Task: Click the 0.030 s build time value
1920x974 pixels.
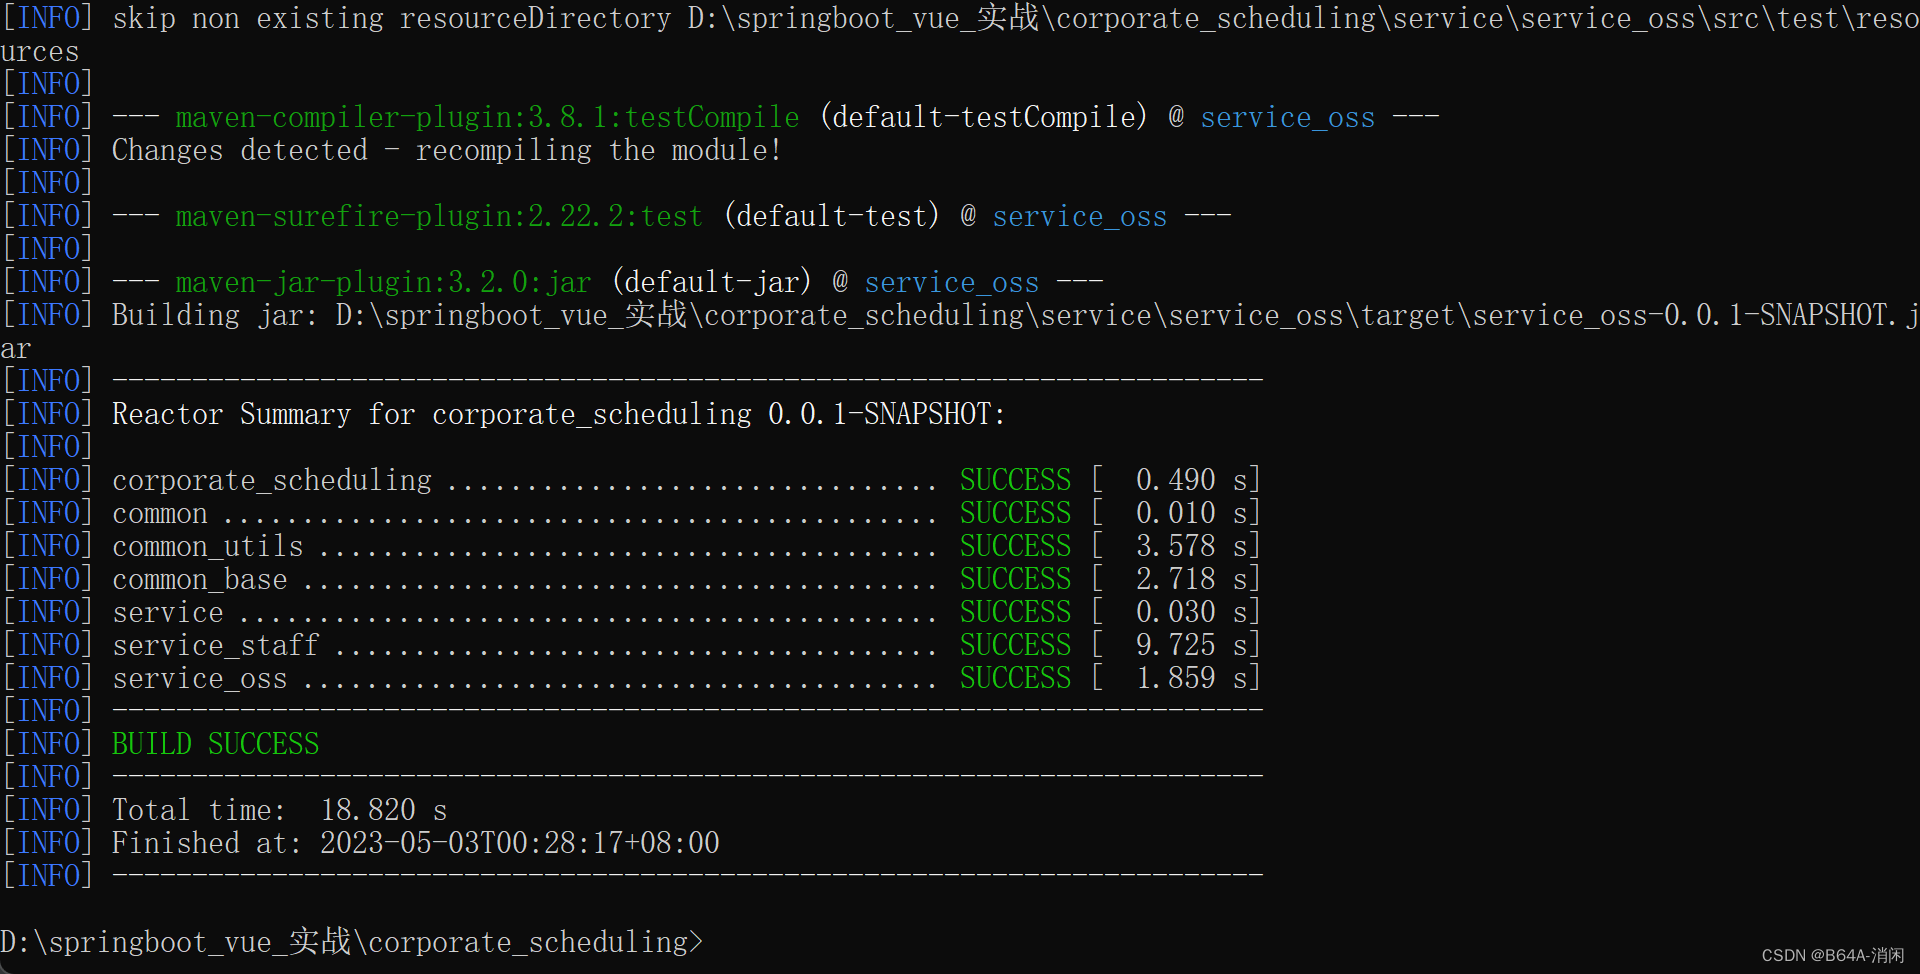Action: pyautogui.click(x=1192, y=612)
